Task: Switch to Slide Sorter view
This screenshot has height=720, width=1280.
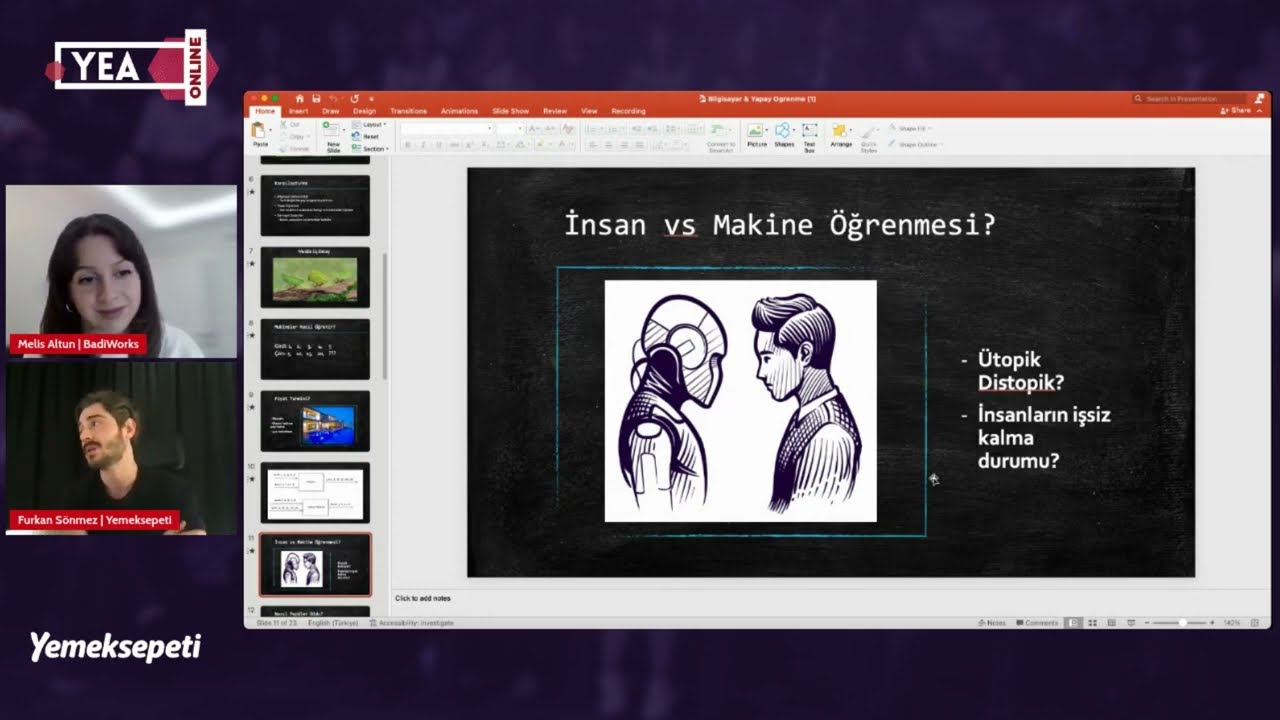Action: click(1092, 622)
